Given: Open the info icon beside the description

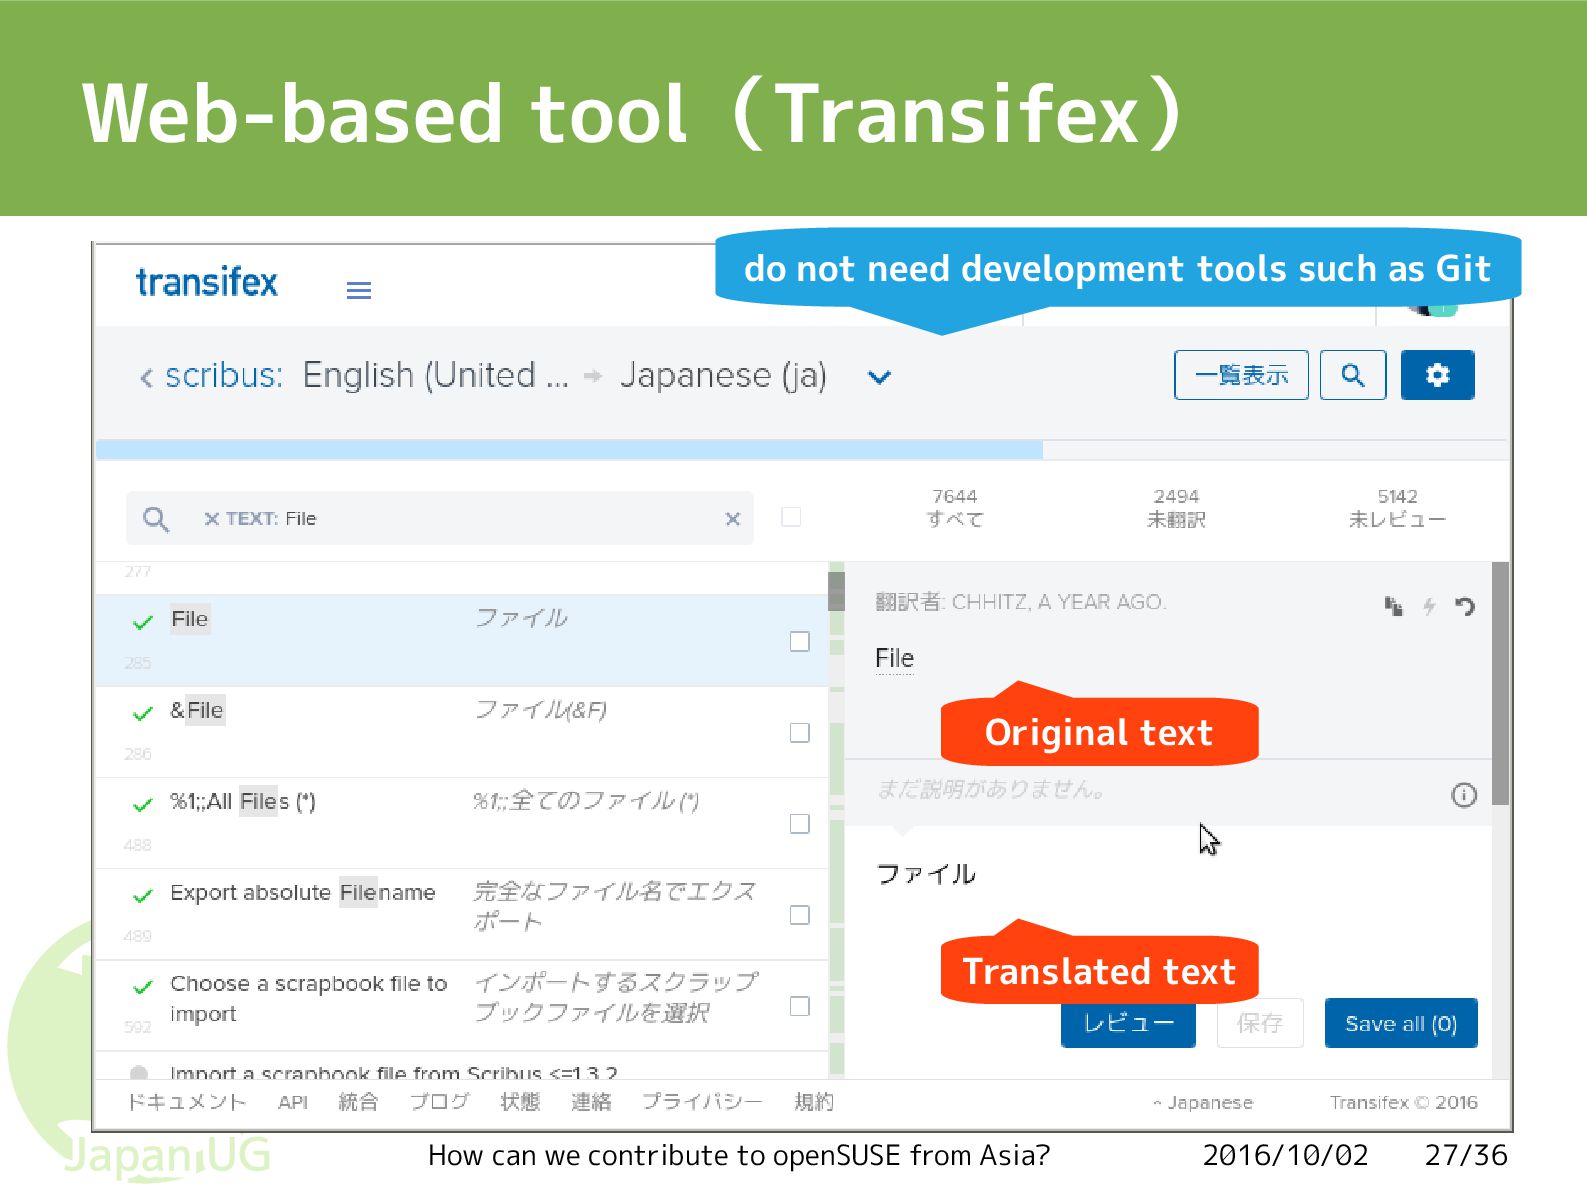Looking at the screenshot, I should click(x=1463, y=795).
